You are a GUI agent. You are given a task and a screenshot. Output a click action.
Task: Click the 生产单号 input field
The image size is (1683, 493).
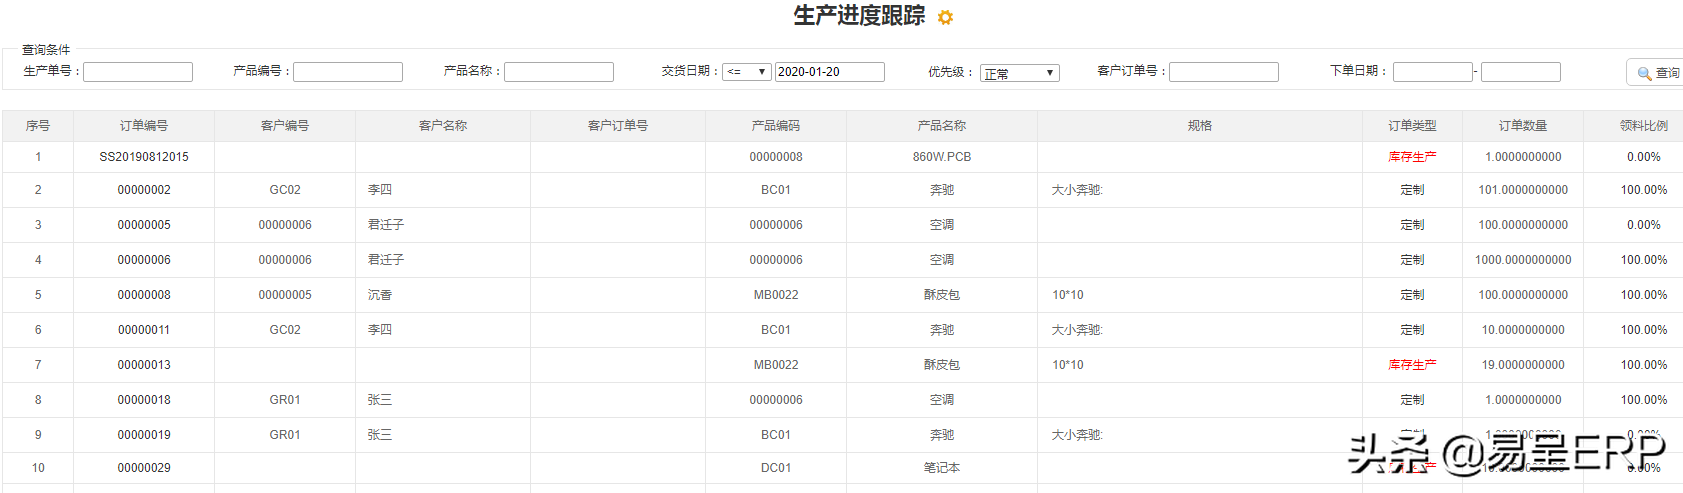point(138,72)
